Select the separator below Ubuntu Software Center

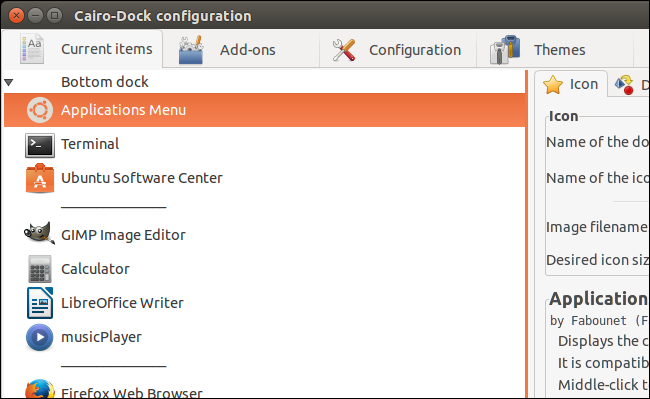pos(114,206)
